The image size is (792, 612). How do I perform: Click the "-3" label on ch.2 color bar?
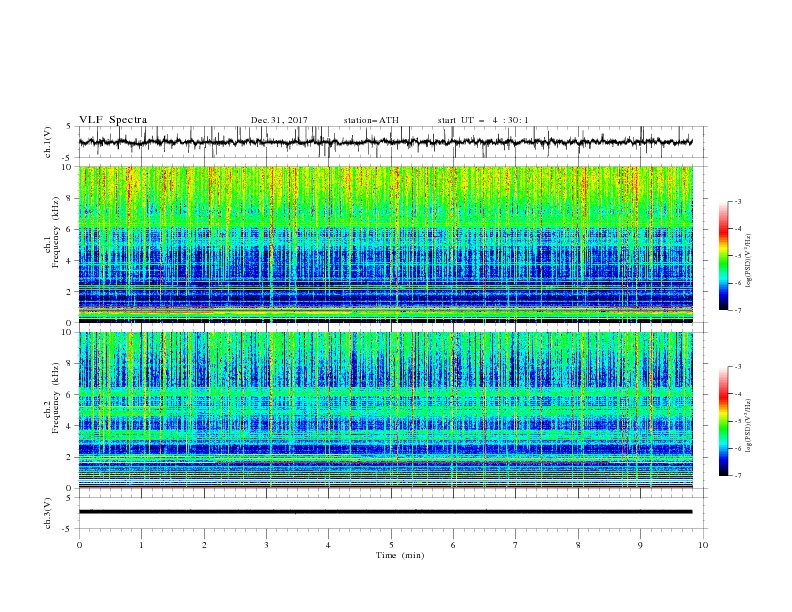click(737, 367)
